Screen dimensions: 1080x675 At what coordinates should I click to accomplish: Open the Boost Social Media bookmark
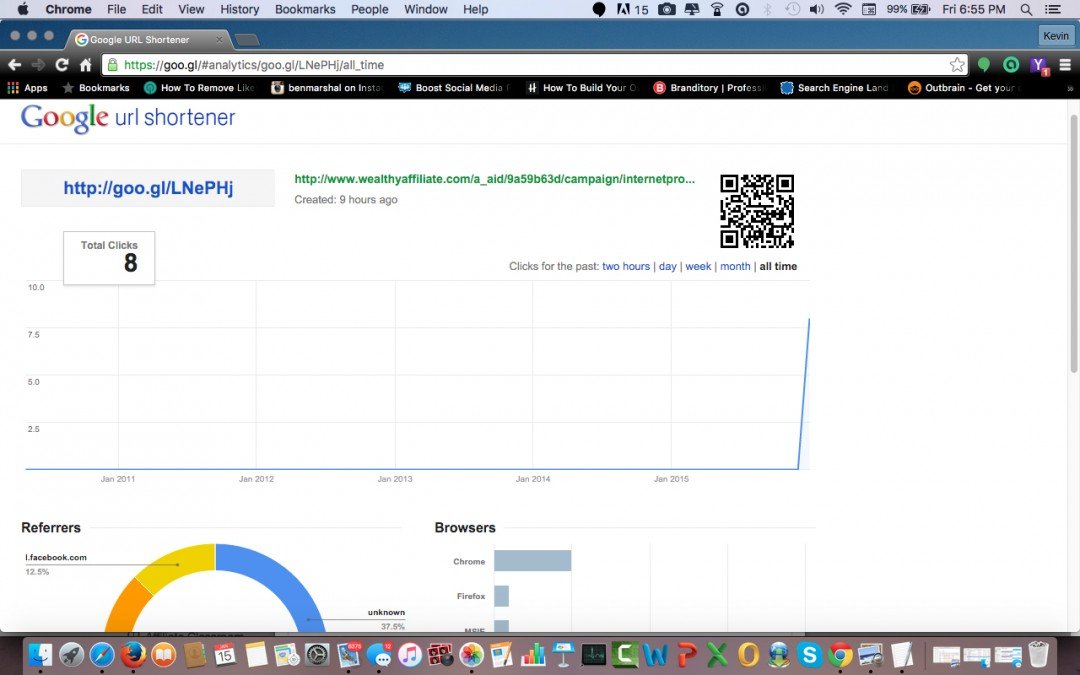[454, 87]
